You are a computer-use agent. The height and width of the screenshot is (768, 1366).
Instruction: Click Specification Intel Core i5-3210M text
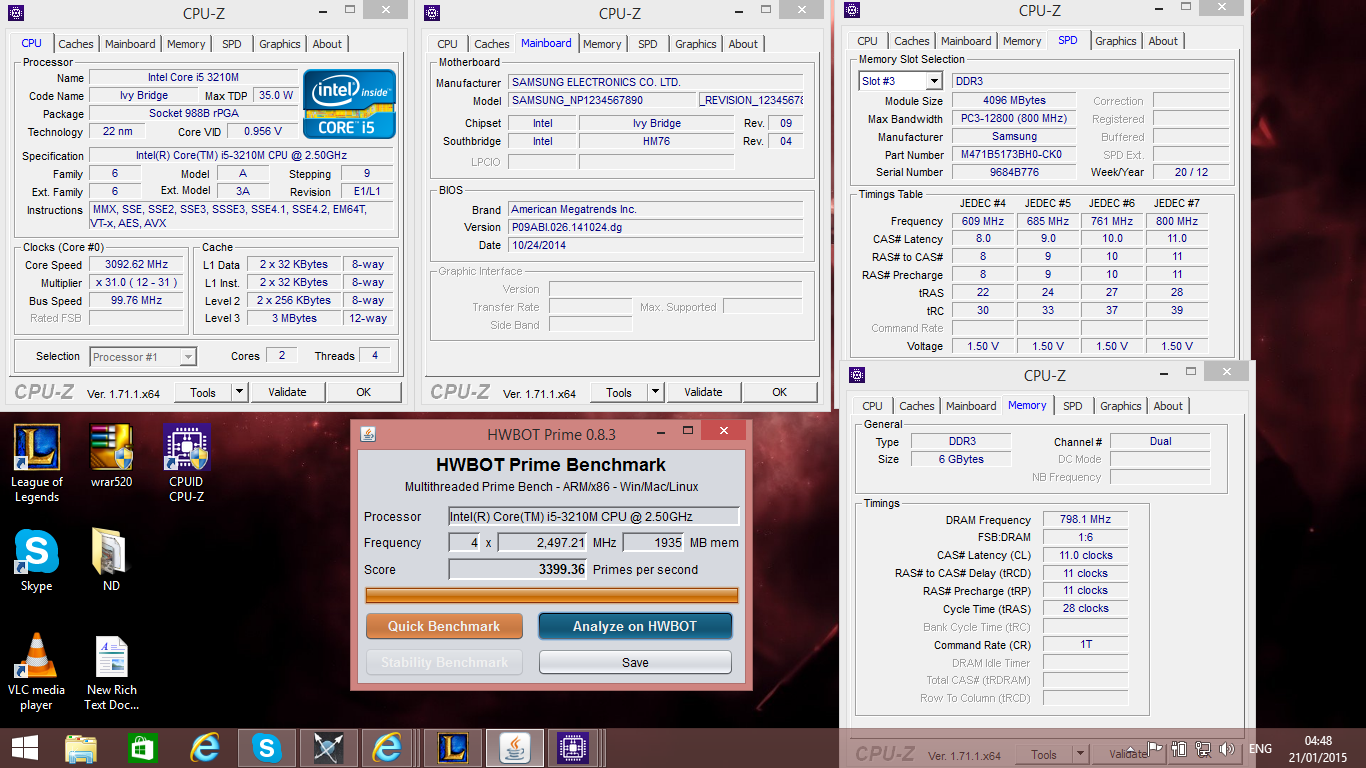[242, 156]
